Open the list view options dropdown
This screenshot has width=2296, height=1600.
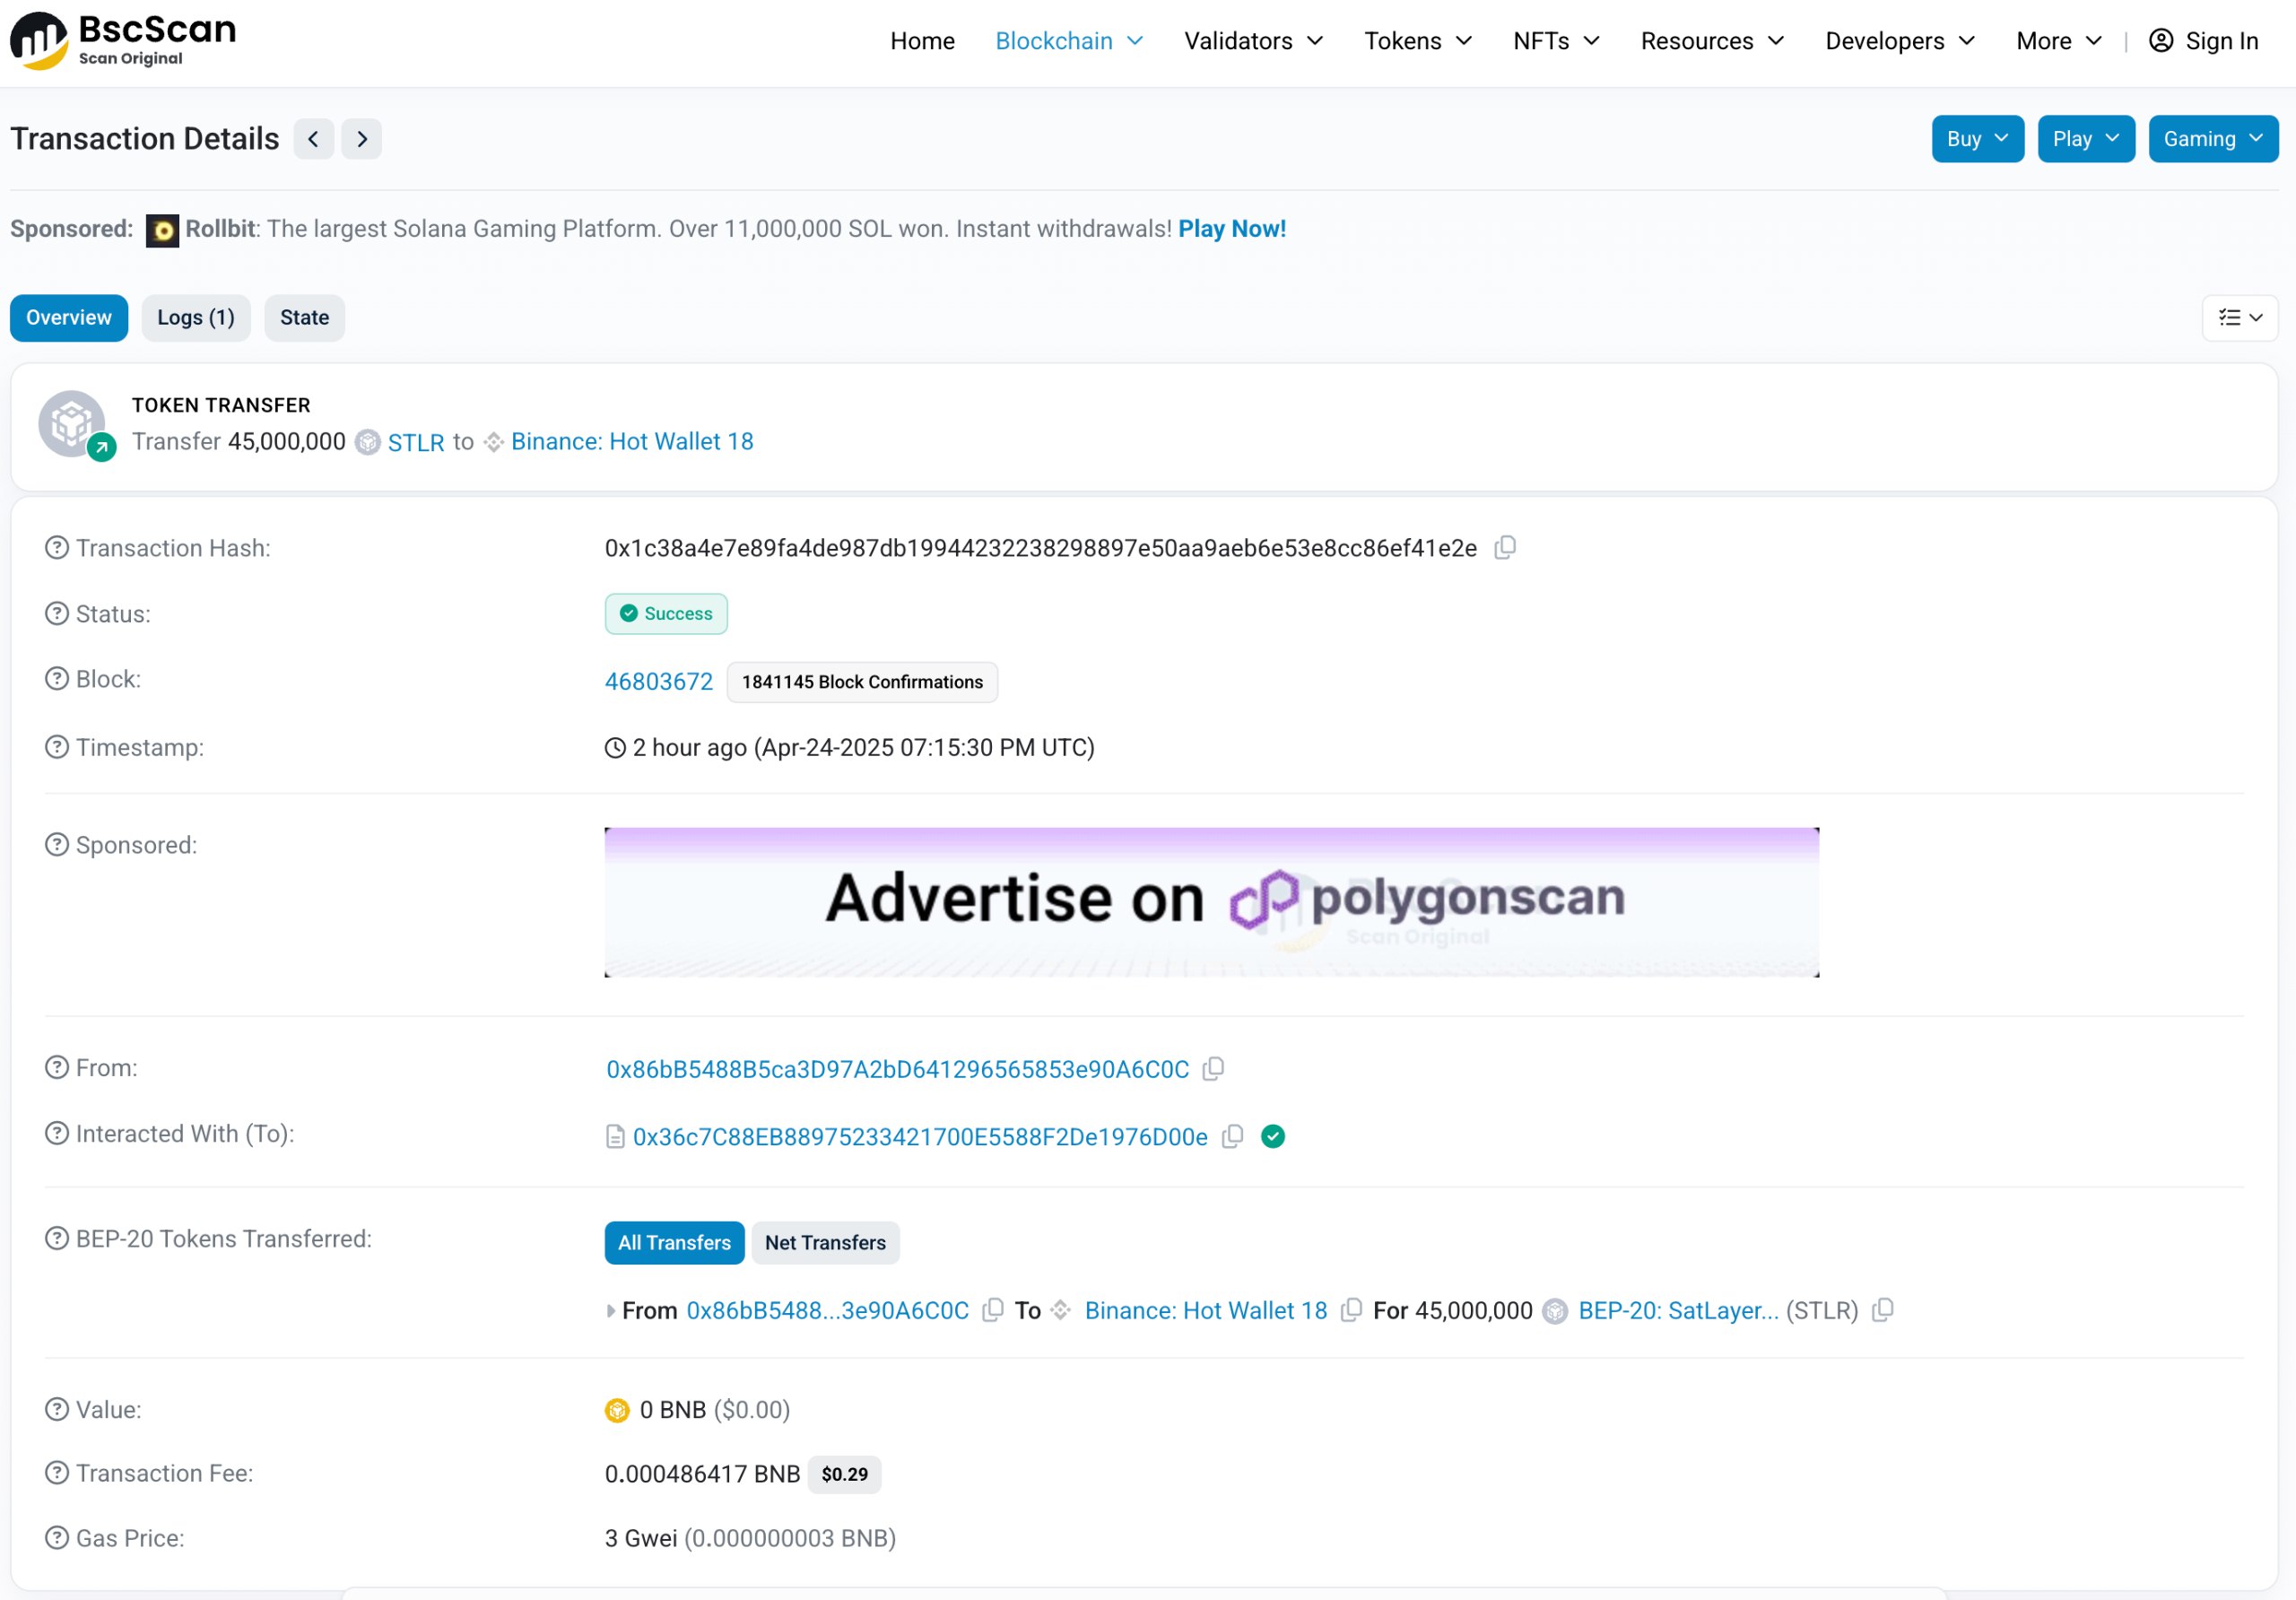(x=2240, y=318)
